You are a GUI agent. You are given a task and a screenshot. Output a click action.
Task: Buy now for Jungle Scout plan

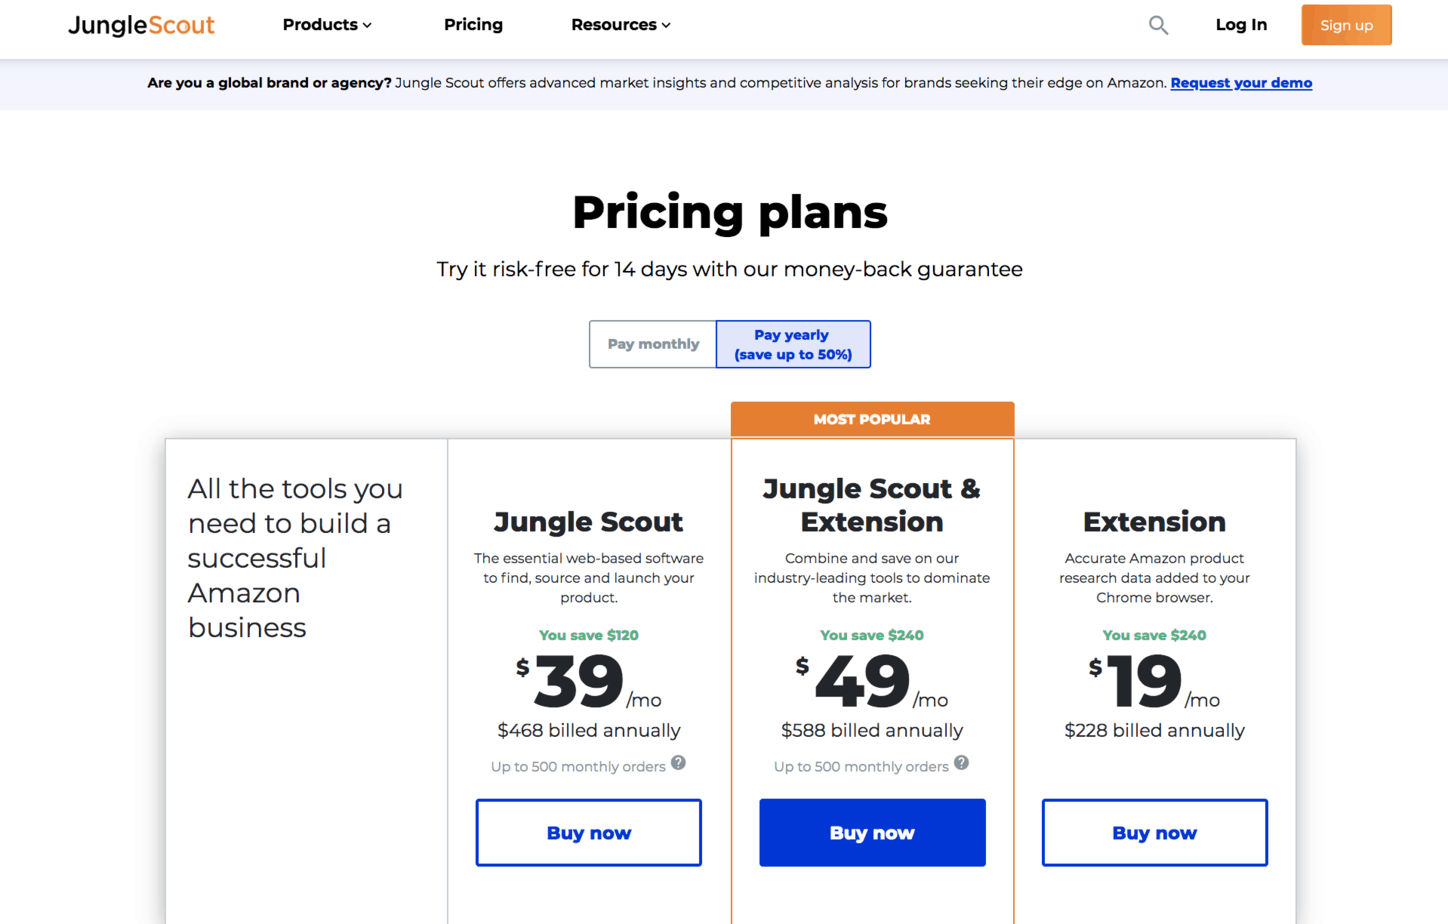click(588, 833)
